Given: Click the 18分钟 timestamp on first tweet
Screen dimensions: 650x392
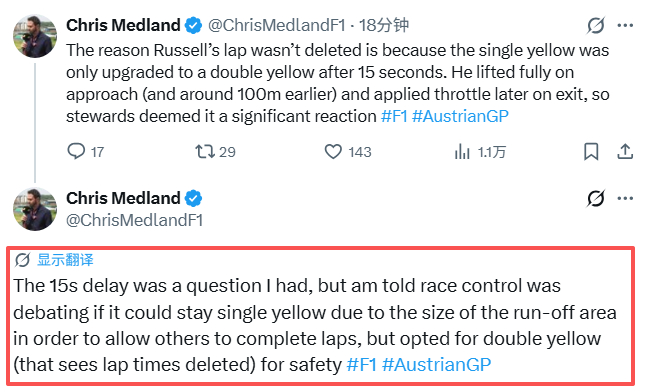Looking at the screenshot, I should pyautogui.click(x=383, y=26).
